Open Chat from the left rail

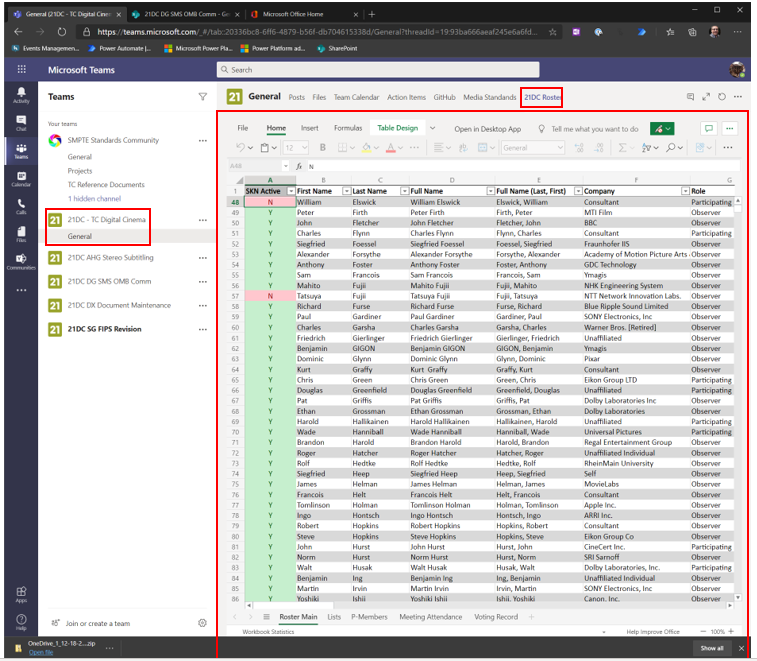tap(21, 122)
